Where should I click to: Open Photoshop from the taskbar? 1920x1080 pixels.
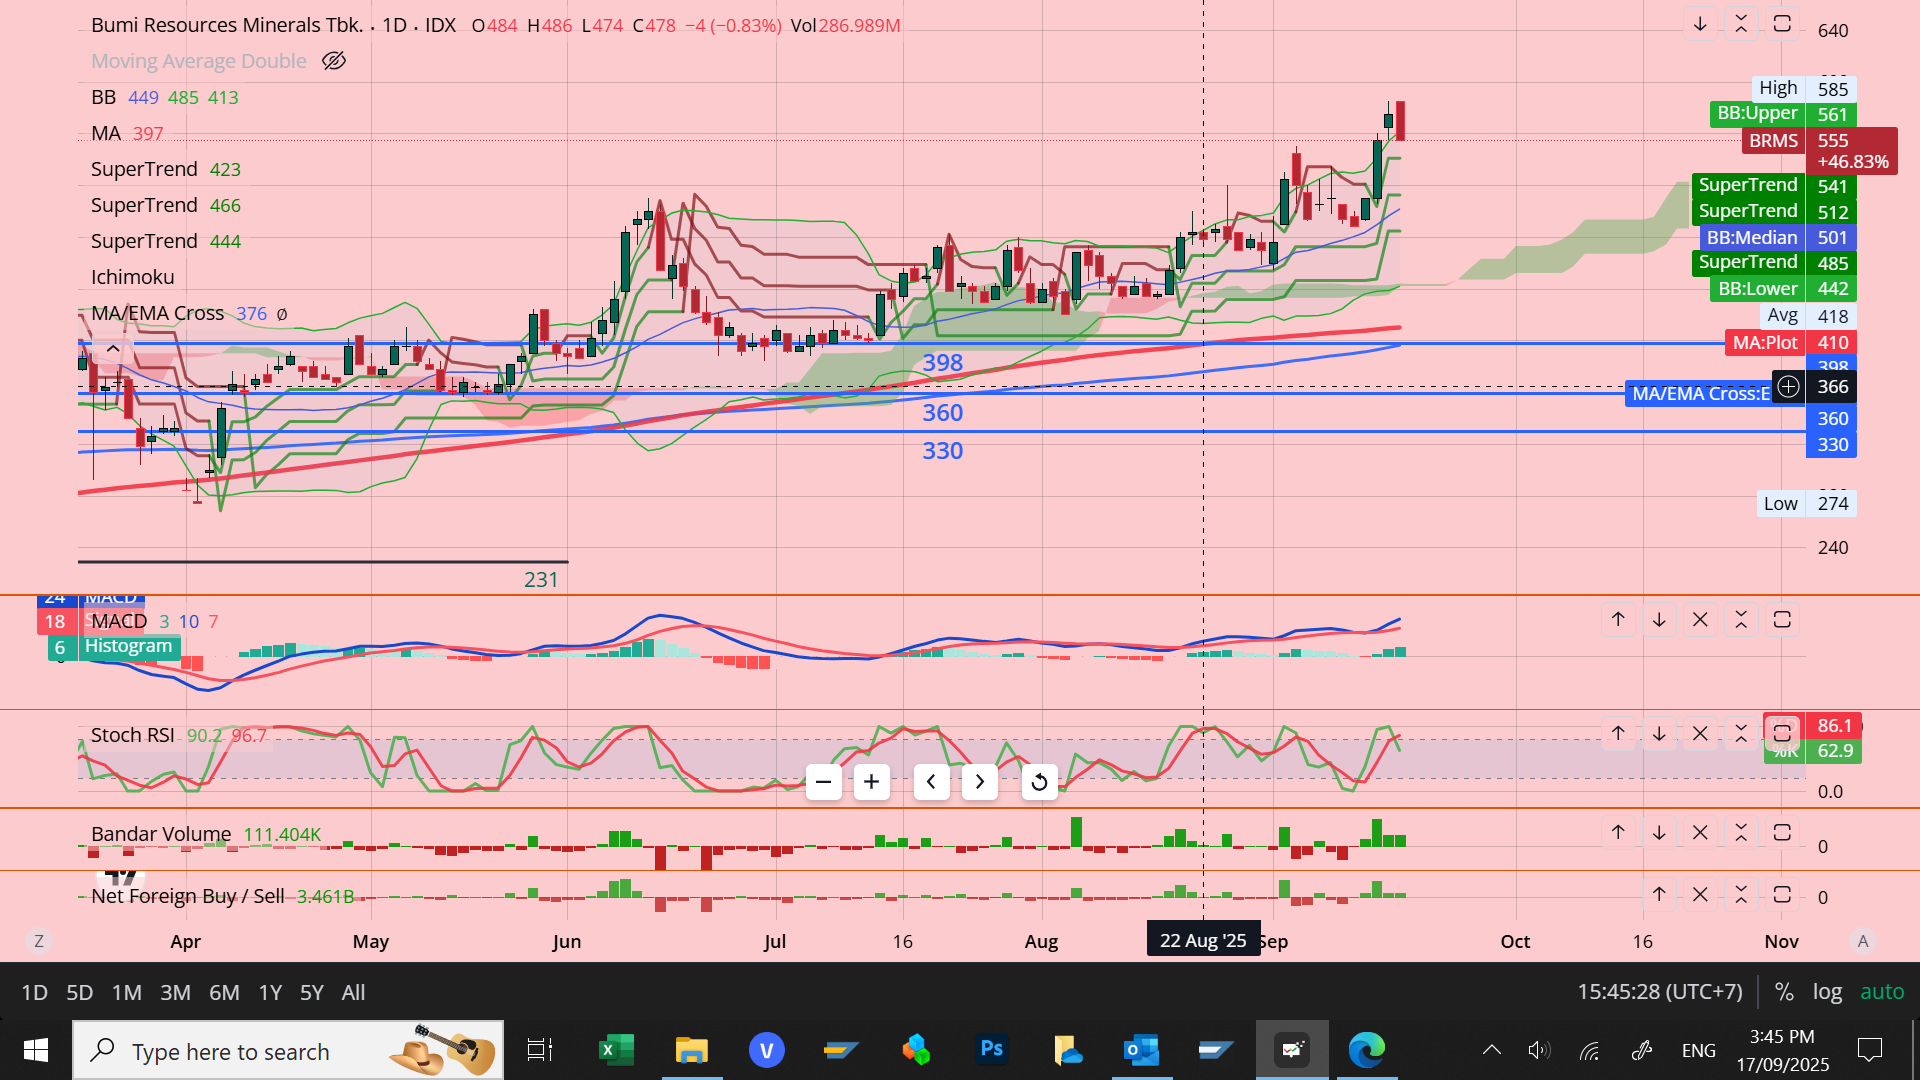(992, 1050)
